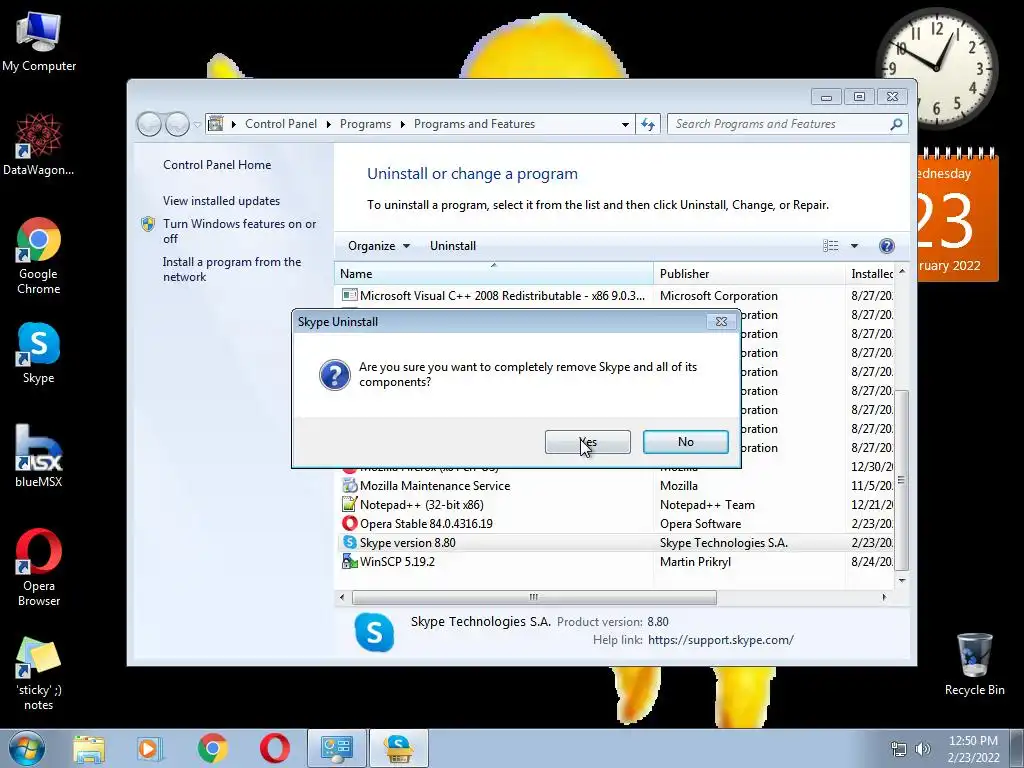The height and width of the screenshot is (768, 1024).
Task: Expand the view options dropdown arrow
Action: pos(854,246)
